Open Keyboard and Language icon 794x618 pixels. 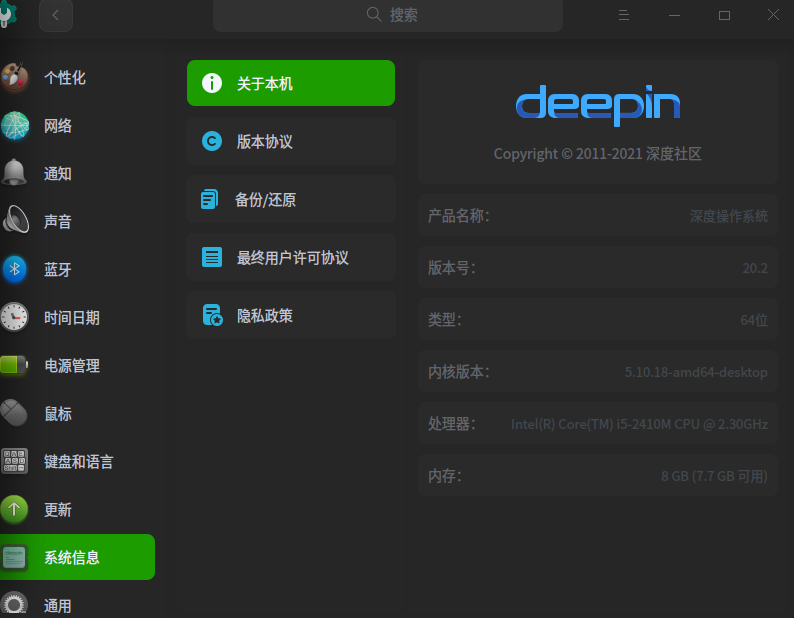click(x=14, y=461)
